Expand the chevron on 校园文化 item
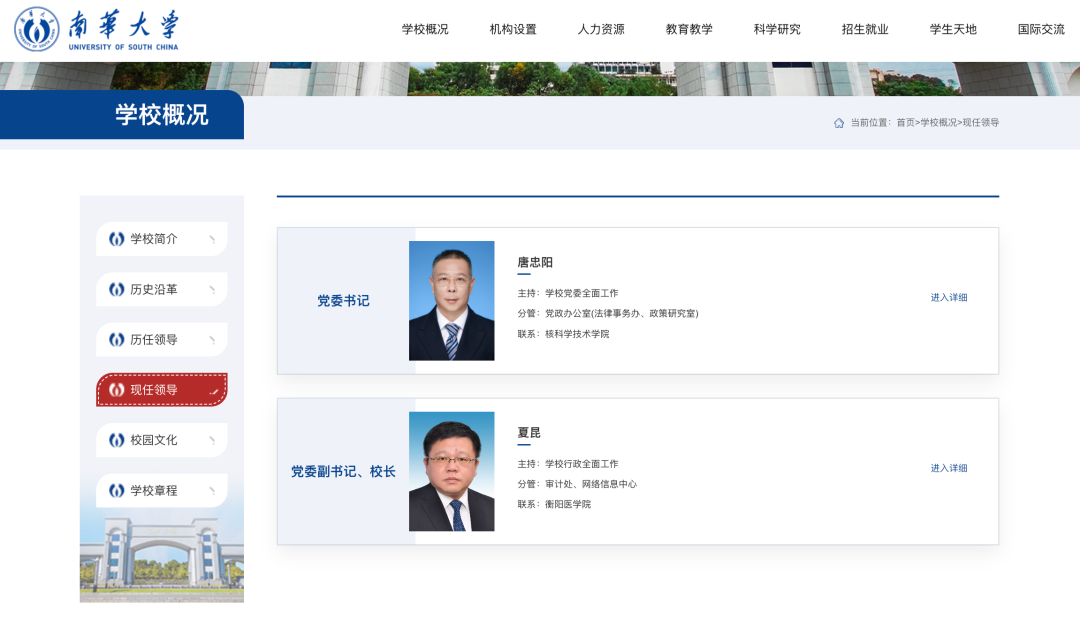The height and width of the screenshot is (619, 1080). click(x=210, y=440)
